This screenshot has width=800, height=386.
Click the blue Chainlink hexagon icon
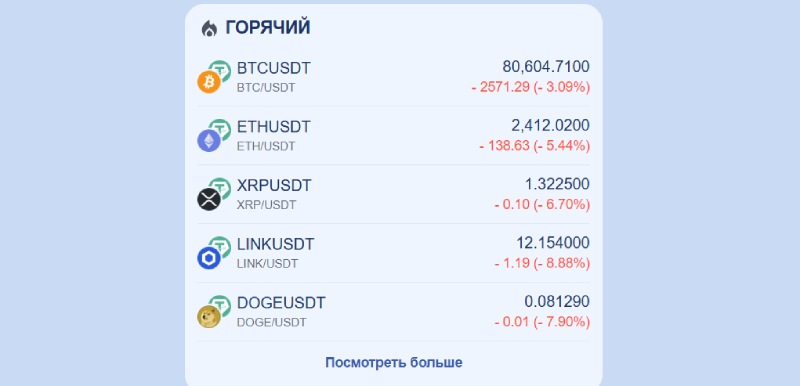[x=209, y=258]
